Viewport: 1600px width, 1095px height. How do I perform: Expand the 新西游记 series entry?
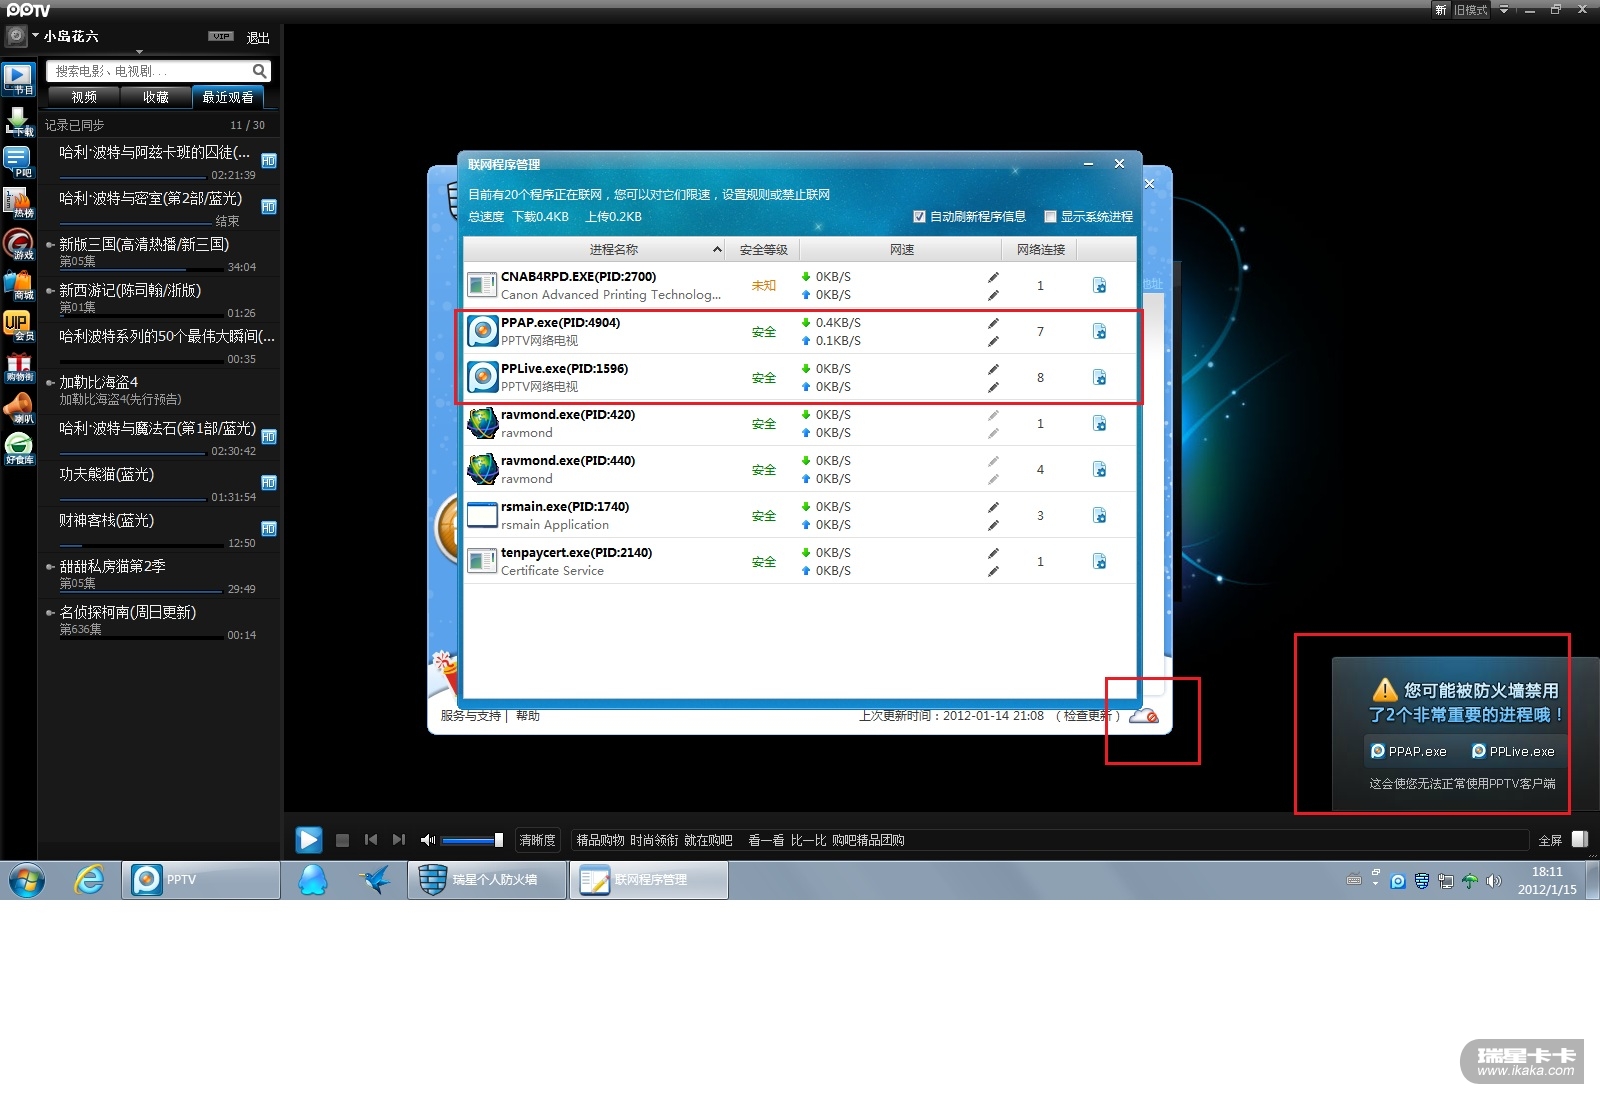(50, 290)
